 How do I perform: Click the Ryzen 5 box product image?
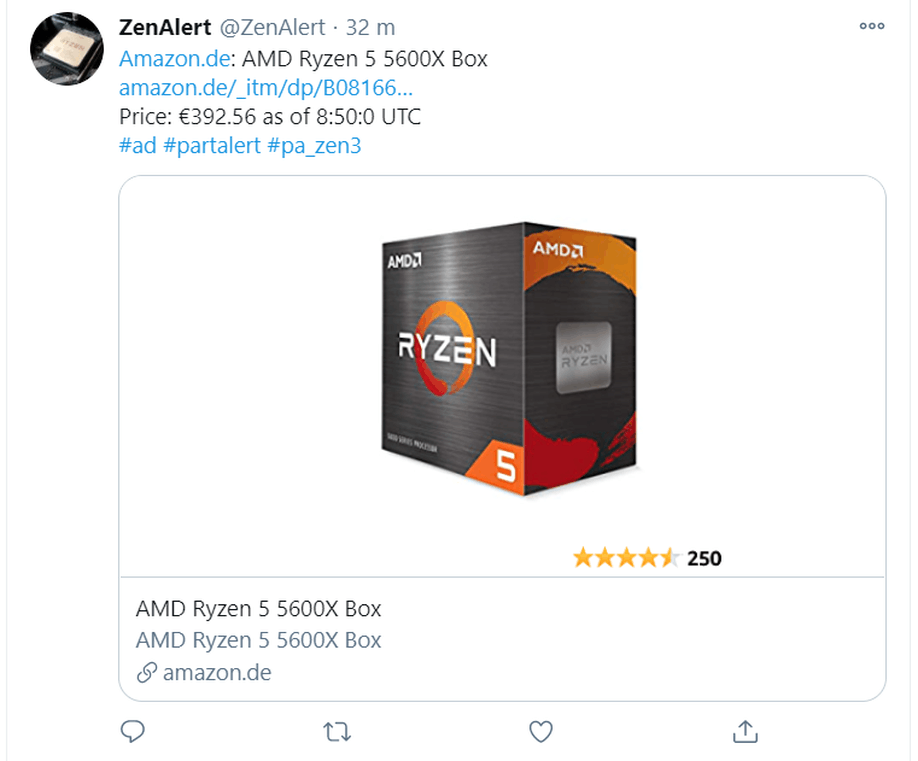point(510,360)
